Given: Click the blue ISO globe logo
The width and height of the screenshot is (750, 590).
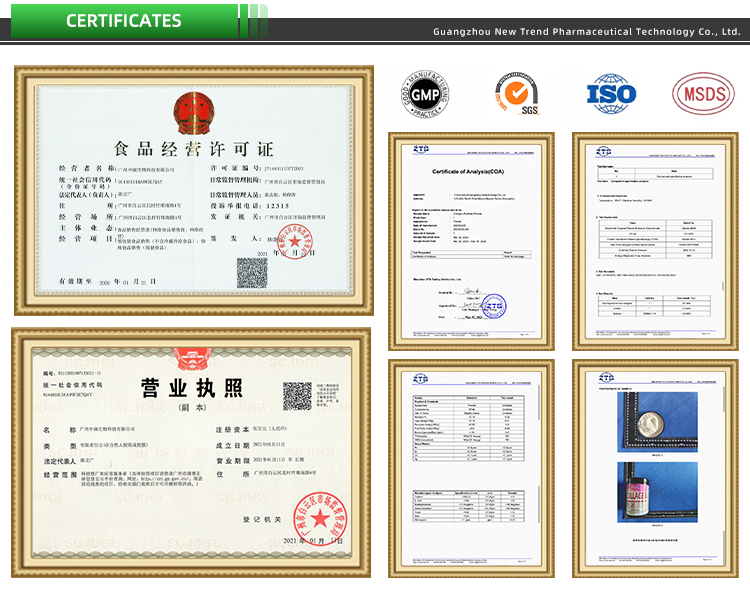Looking at the screenshot, I should pos(611,94).
